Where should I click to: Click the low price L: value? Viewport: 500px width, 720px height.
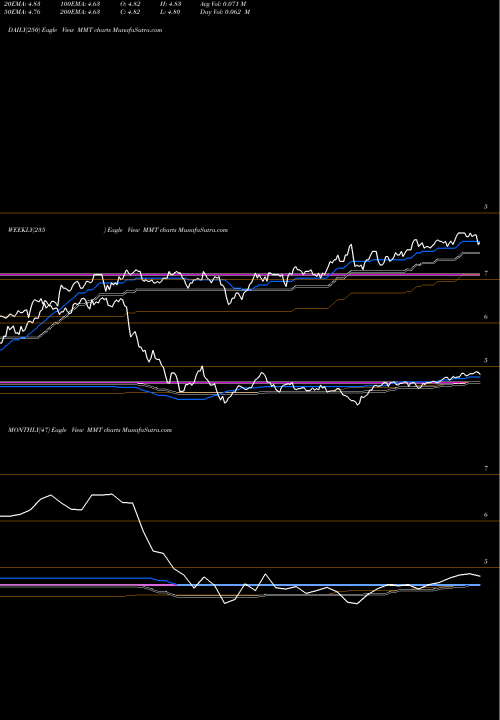[170, 12]
